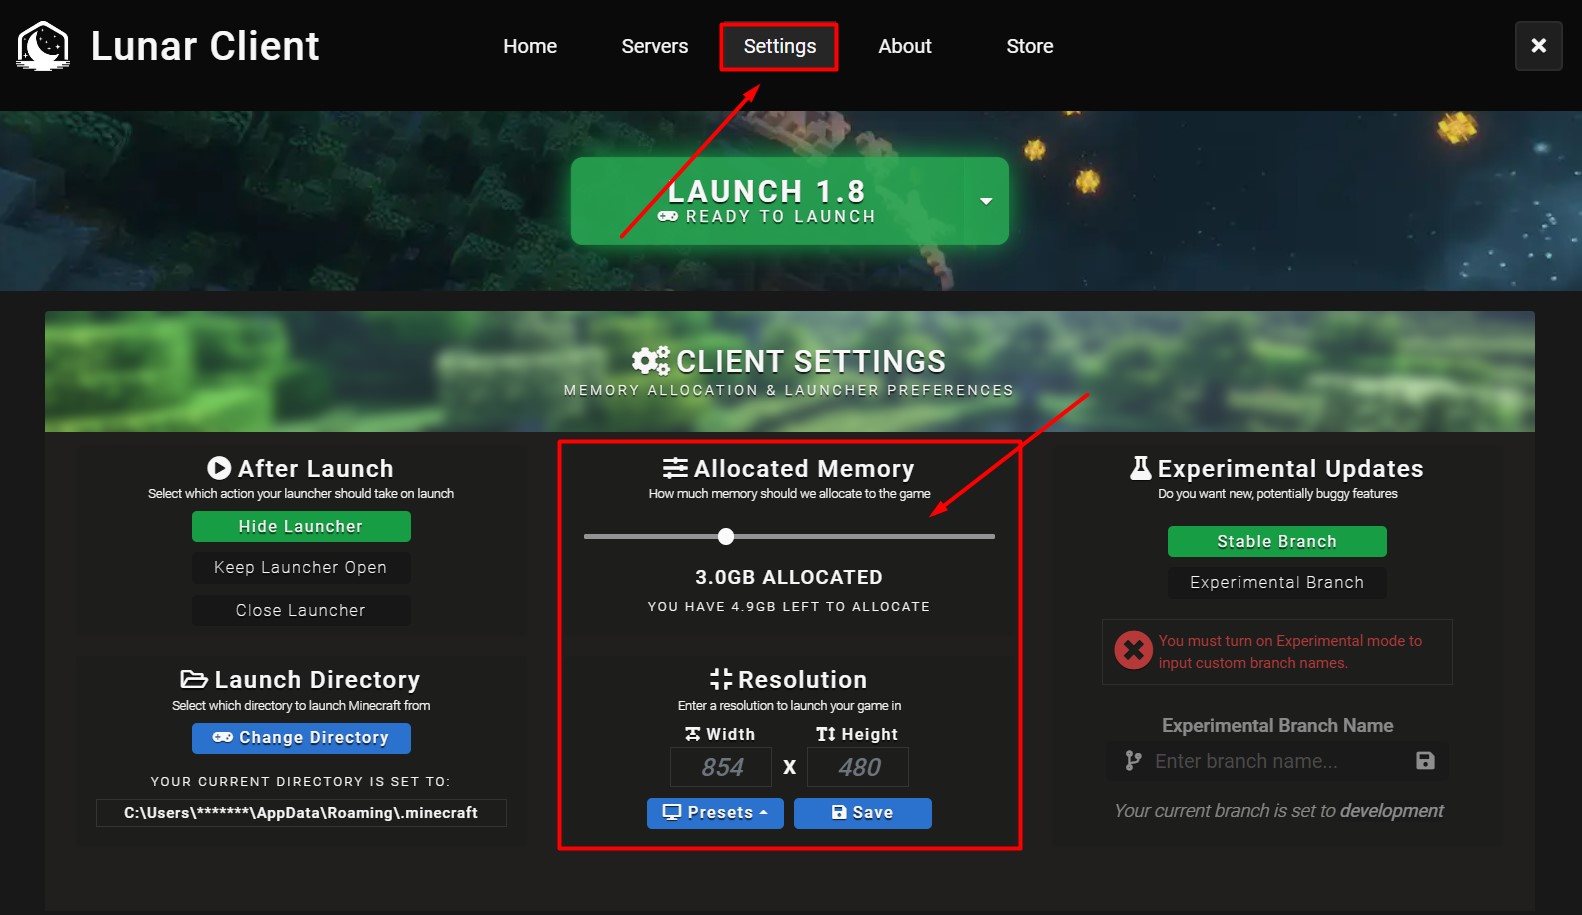Open the Home tab

[x=530, y=46]
